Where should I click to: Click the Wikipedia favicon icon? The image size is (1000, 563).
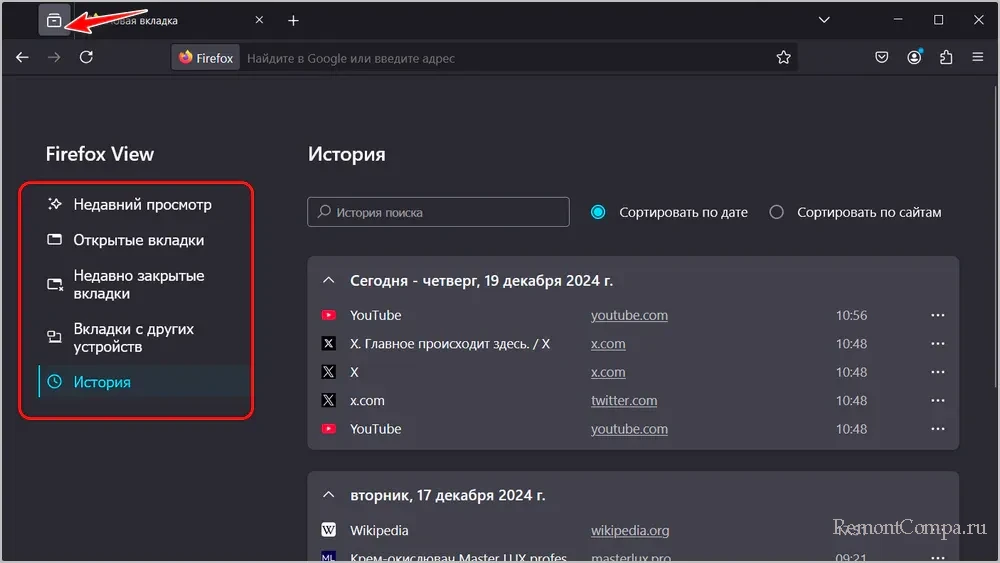click(328, 530)
